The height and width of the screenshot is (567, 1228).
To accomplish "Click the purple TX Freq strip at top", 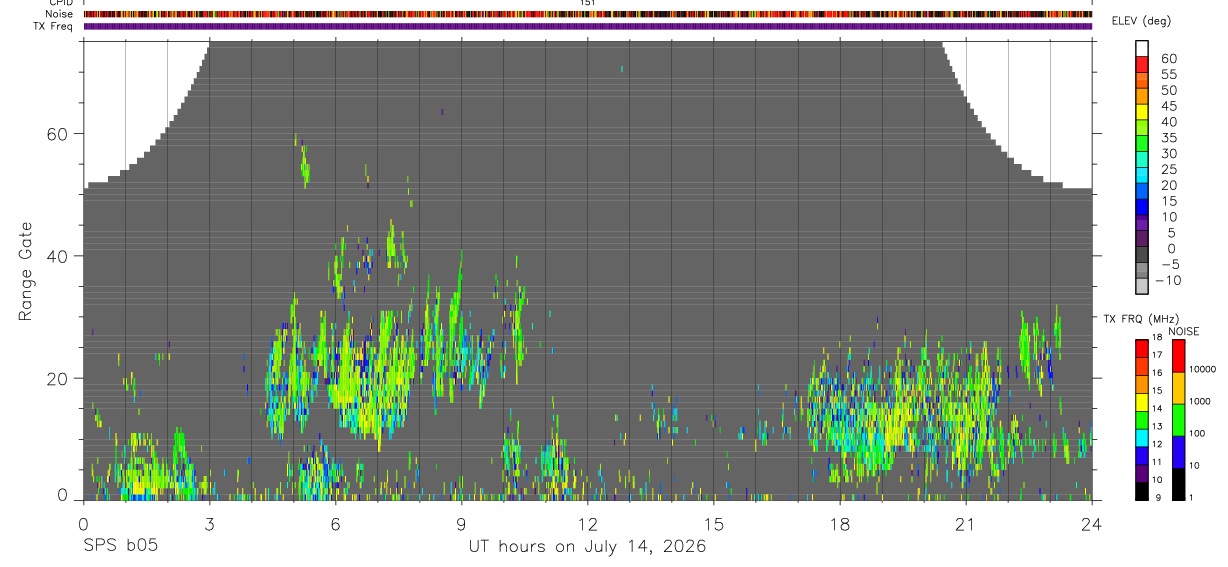I will pyautogui.click(x=588, y=26).
